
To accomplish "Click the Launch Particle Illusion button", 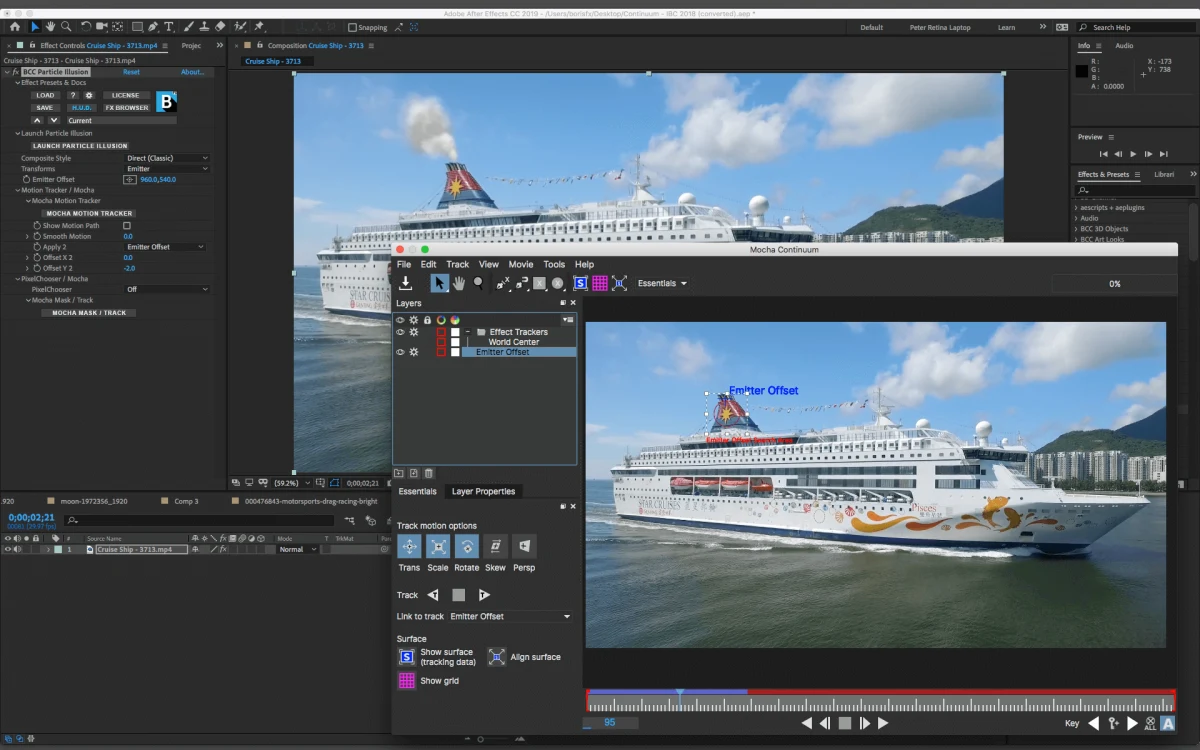I will pyautogui.click(x=80, y=146).
